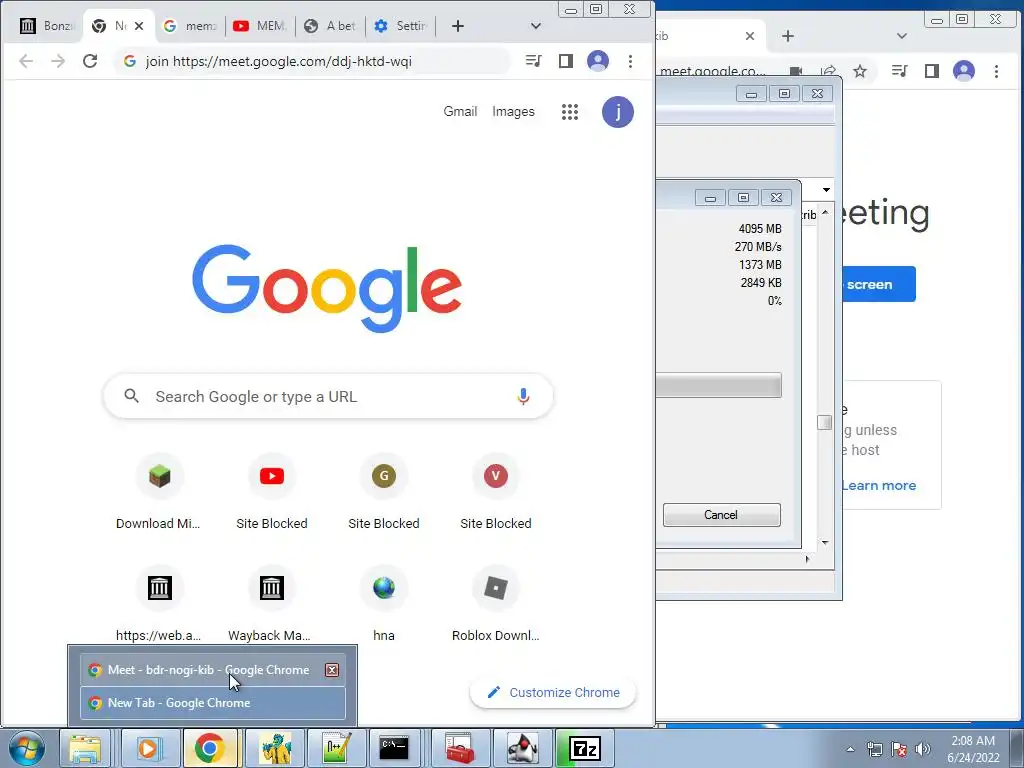Click the forward arrow in the front Chrome window
This screenshot has width=1024, height=768.
click(x=58, y=61)
